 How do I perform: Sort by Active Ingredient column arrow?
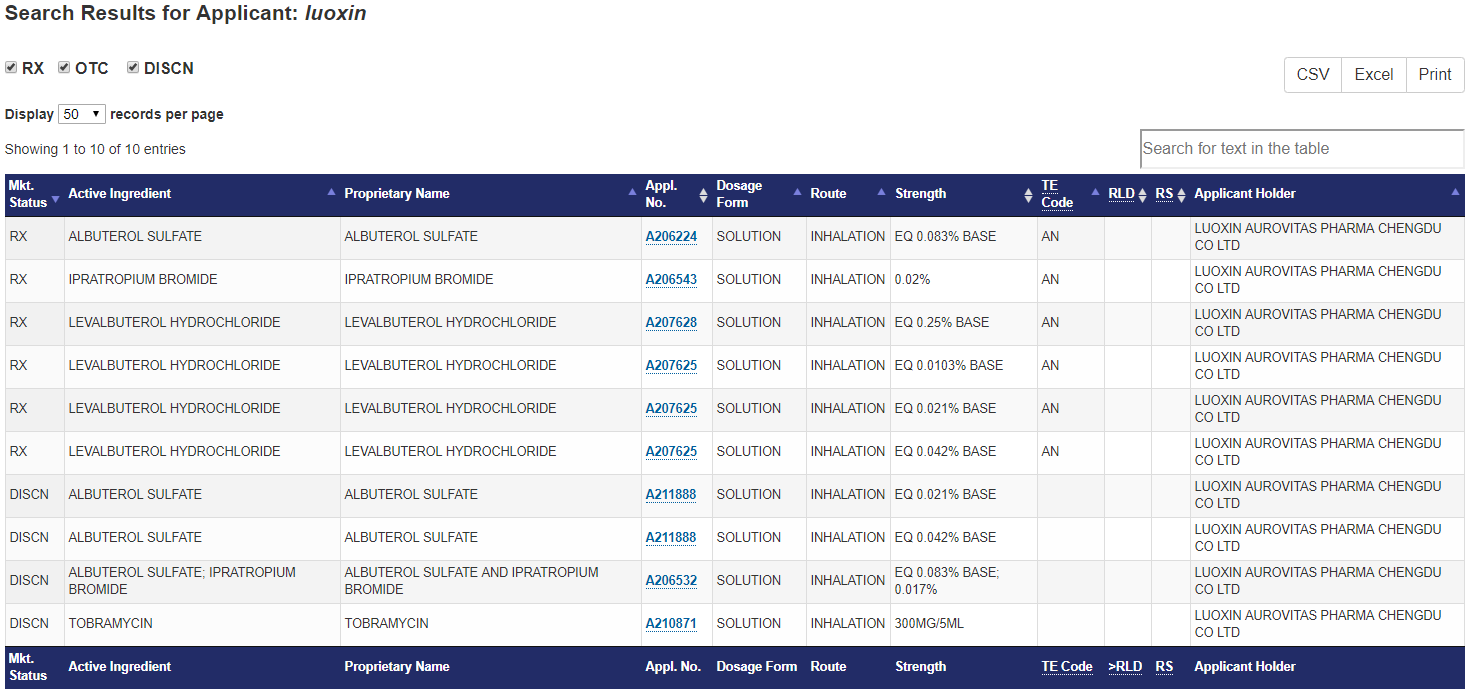pyautogui.click(x=331, y=192)
